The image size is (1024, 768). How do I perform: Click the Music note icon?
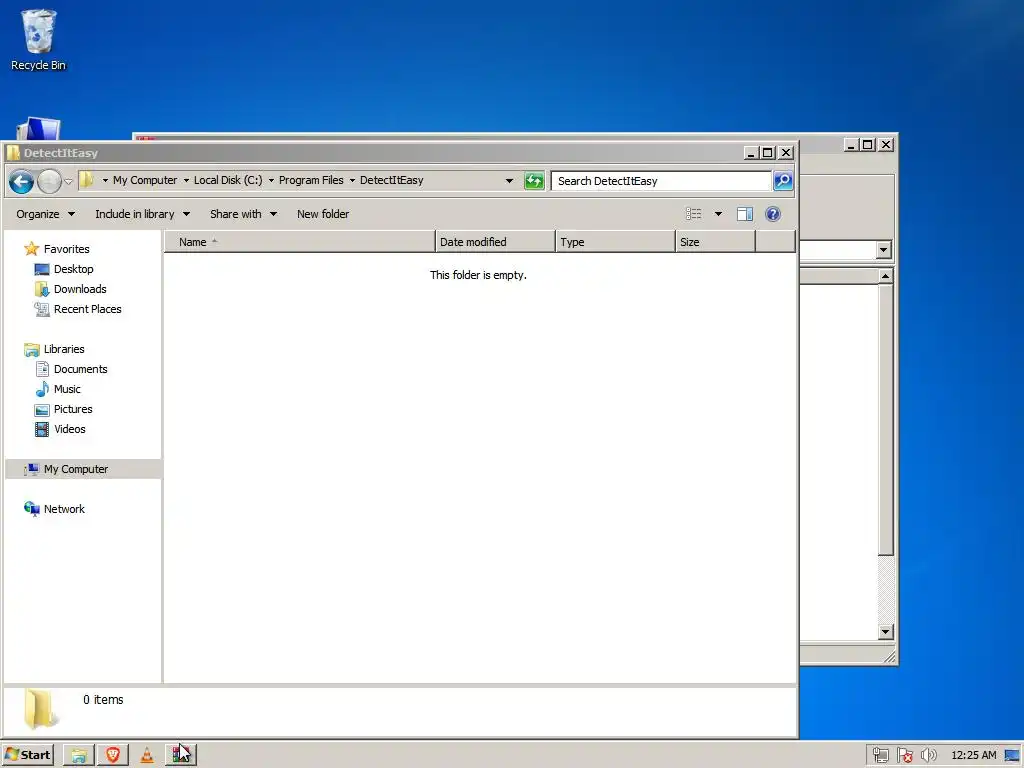(x=42, y=389)
